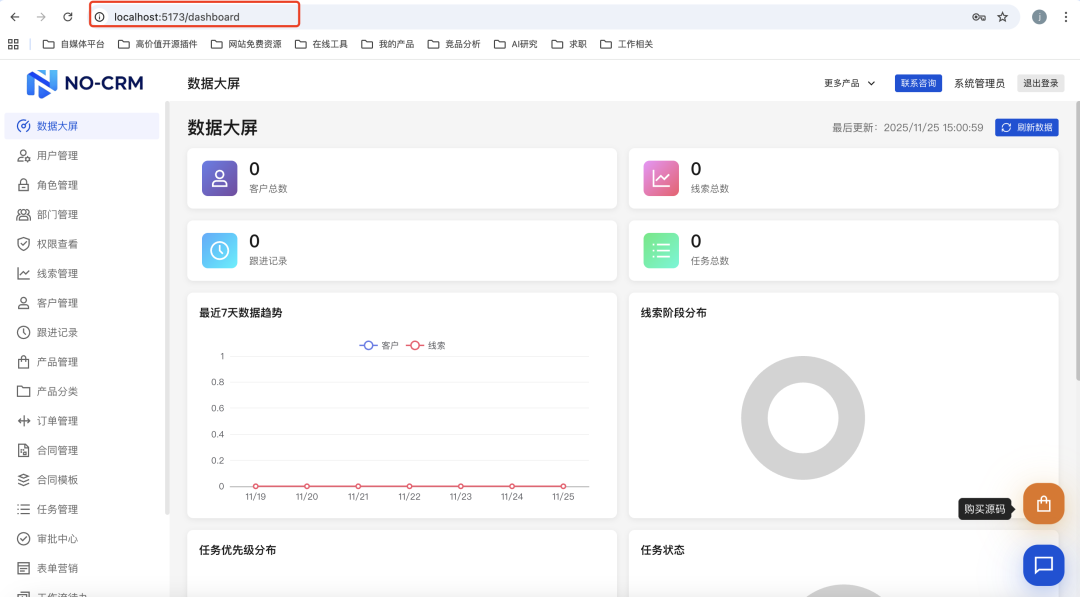Click the 系统管理员 user label
This screenshot has width=1080, height=597.
(979, 83)
